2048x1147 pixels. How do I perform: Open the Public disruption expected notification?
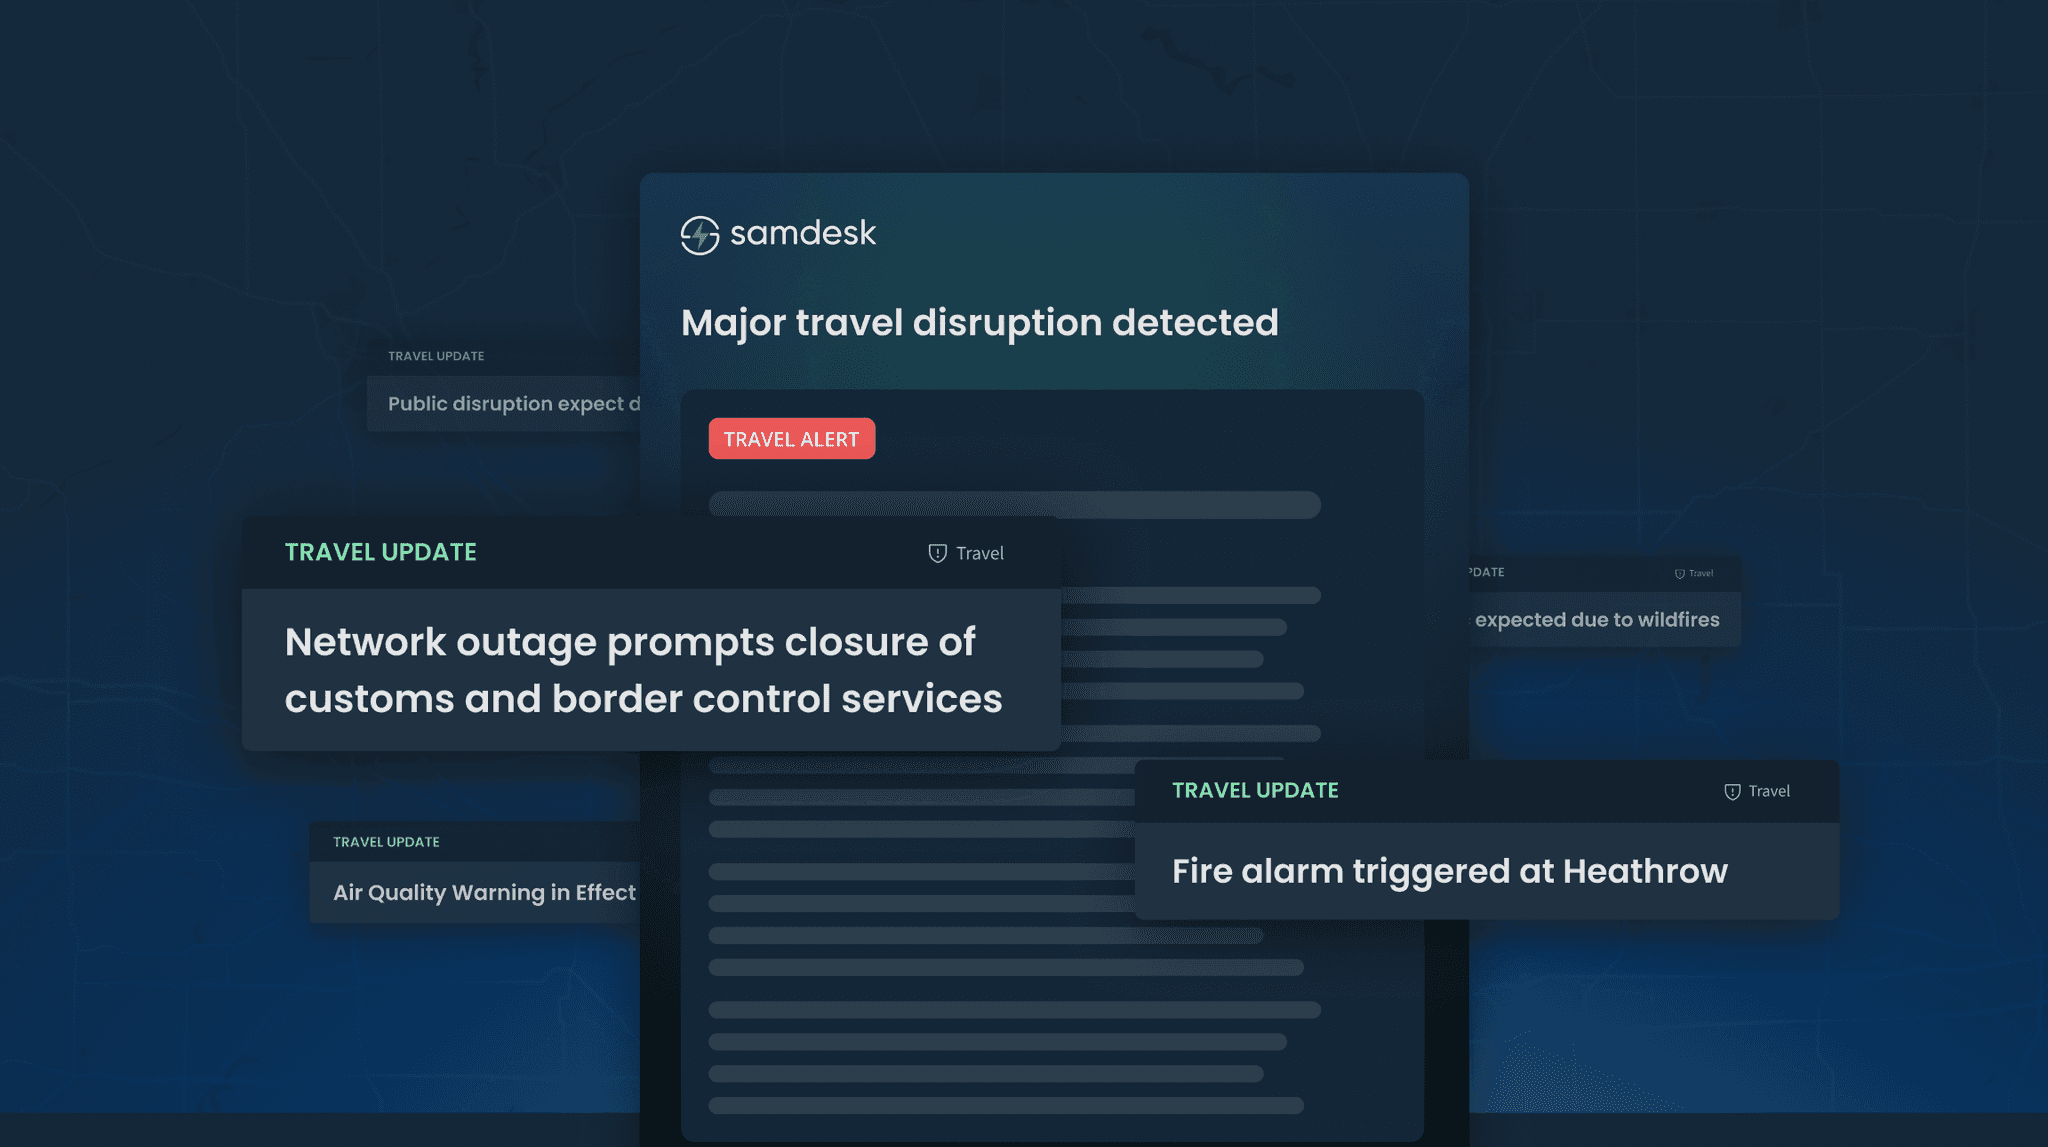tap(513, 403)
